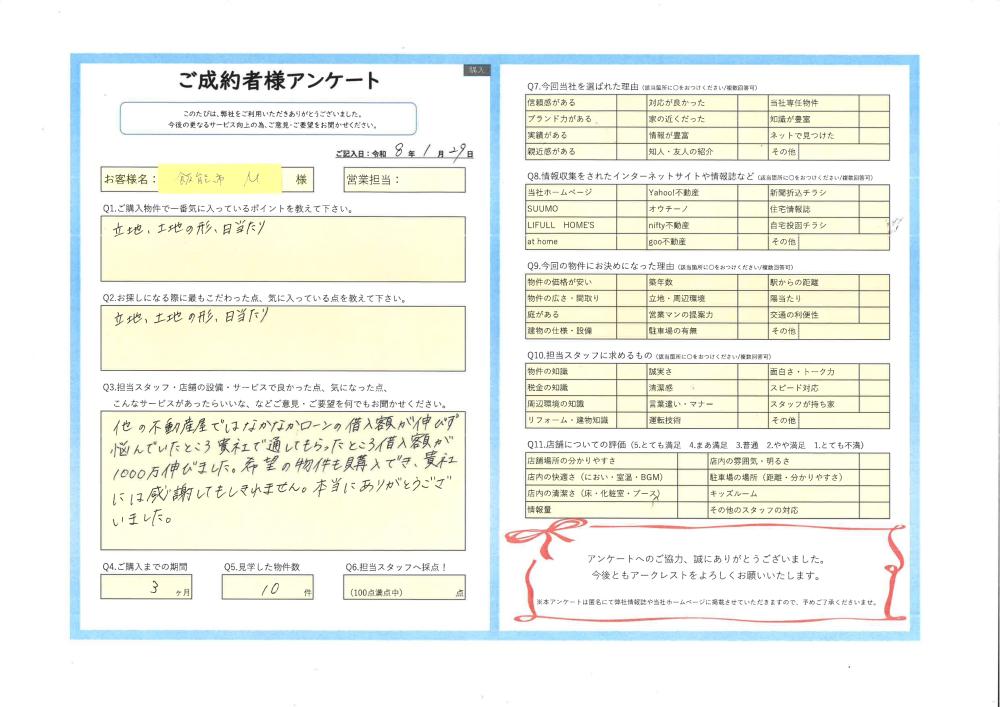Tick the 対応が良かった checkbox cell
The height and width of the screenshot is (707, 1000).
pyautogui.click(x=751, y=103)
